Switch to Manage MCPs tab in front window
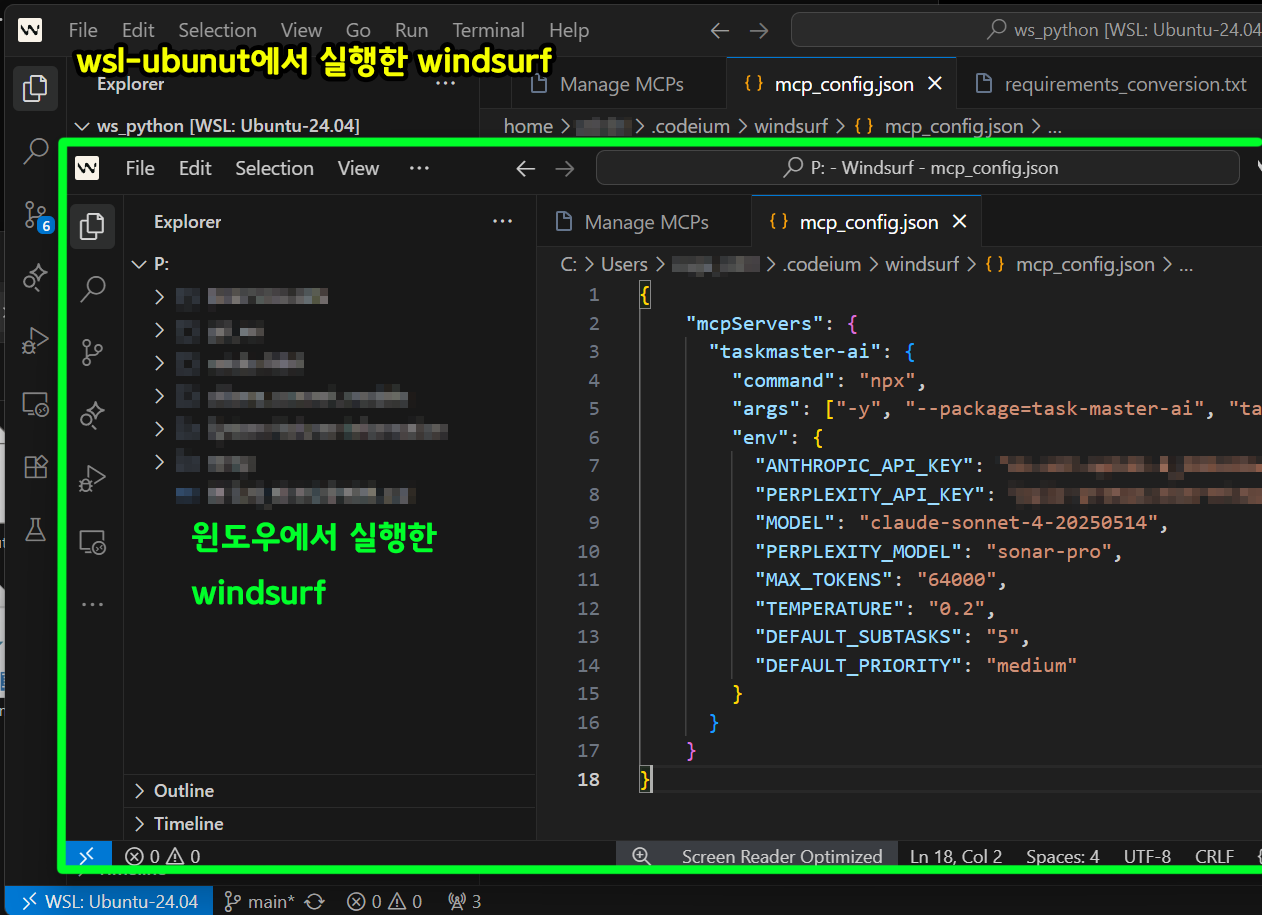Screen dimensions: 1262x915 coord(644,222)
